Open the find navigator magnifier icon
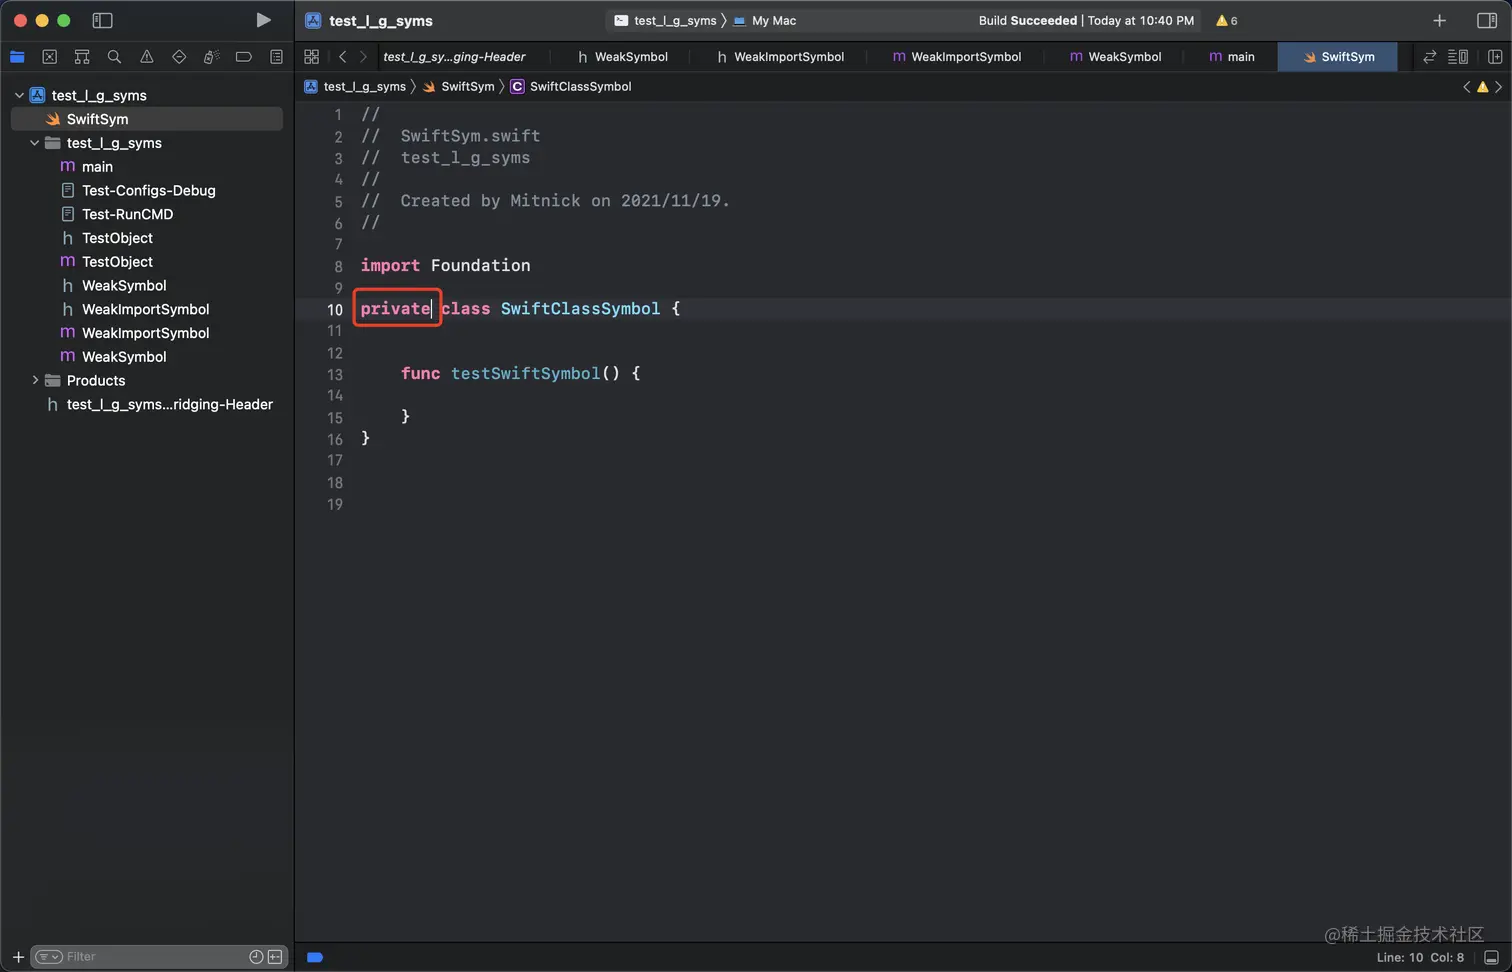Screen dimensions: 1512x972 114,57
